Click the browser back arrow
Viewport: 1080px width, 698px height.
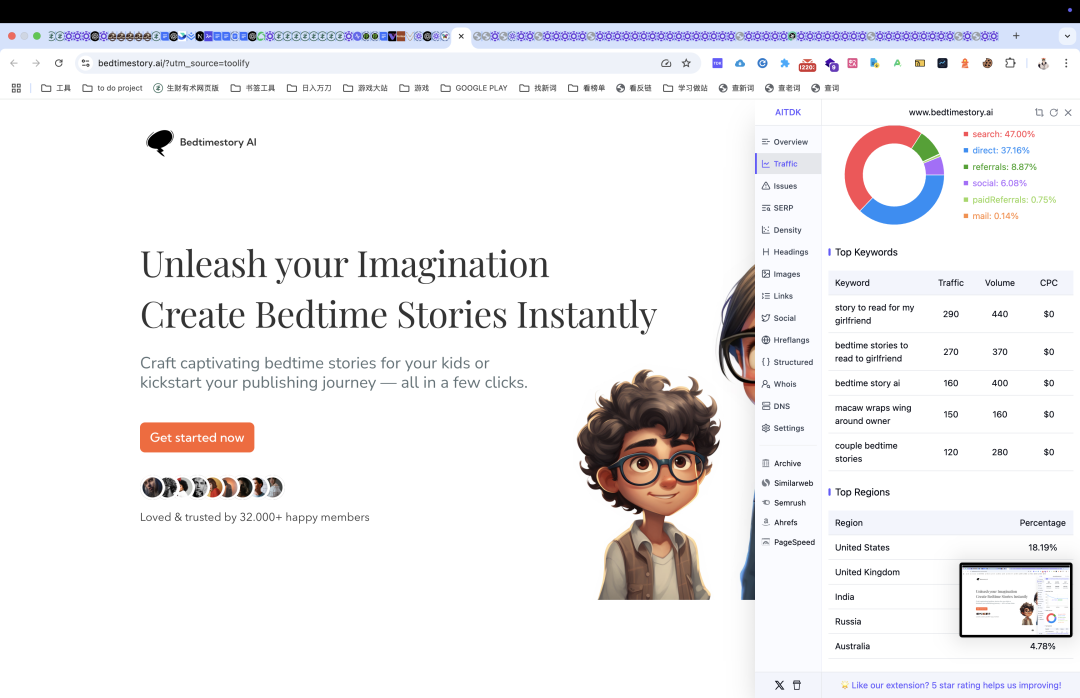[x=14, y=63]
